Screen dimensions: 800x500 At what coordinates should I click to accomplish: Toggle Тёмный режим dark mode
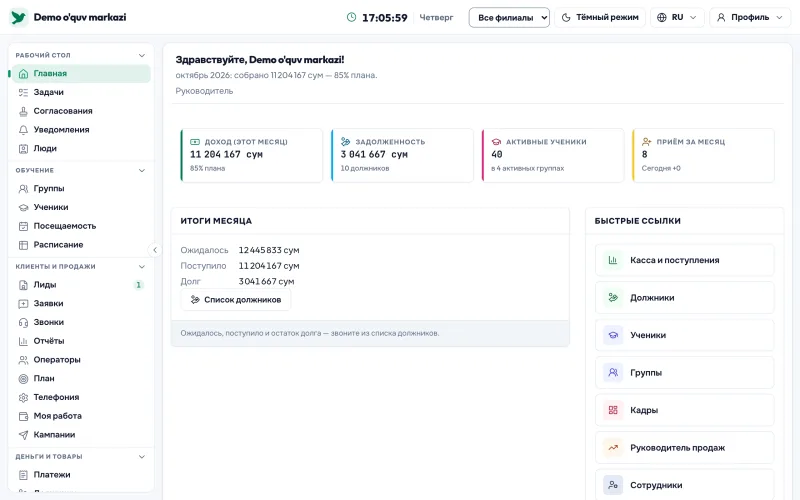coord(600,17)
